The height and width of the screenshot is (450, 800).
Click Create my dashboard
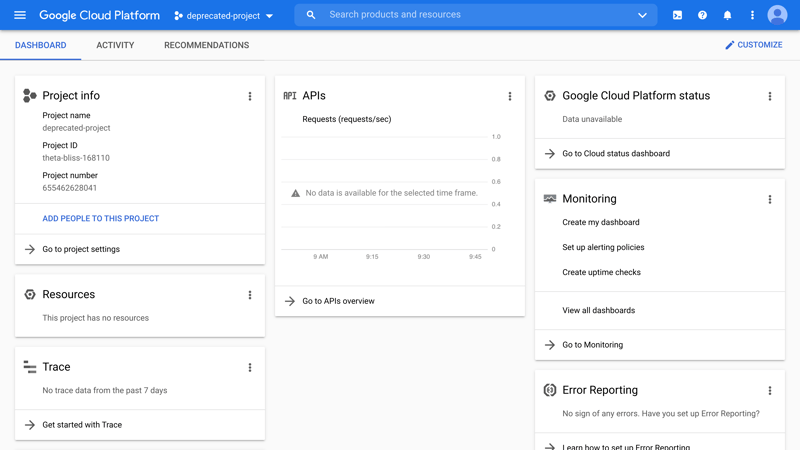pos(601,222)
